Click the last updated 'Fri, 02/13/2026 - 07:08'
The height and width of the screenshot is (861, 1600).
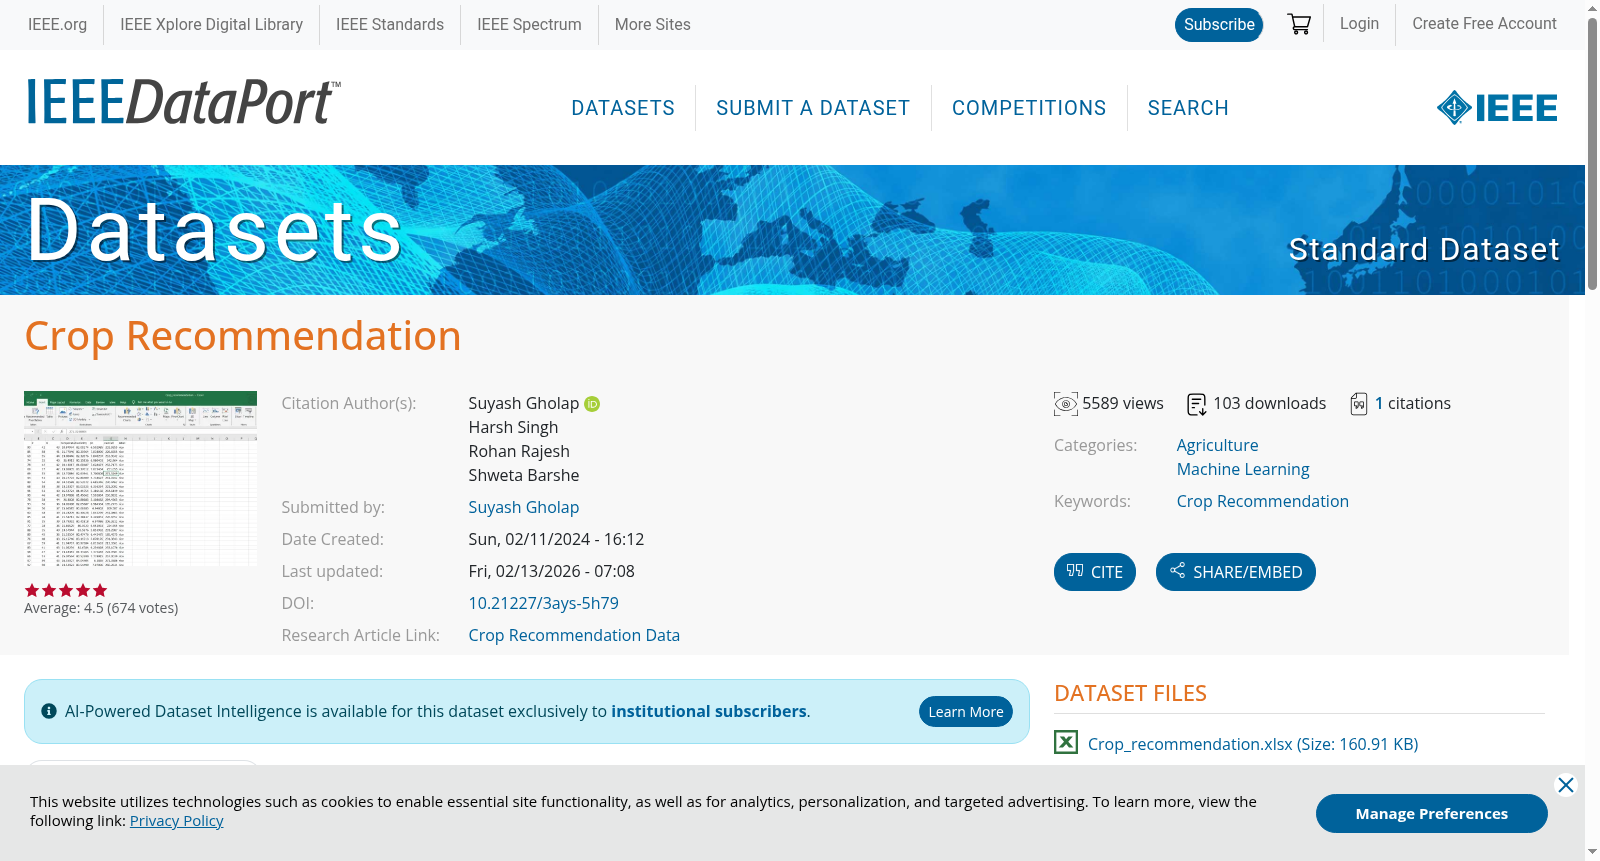[x=552, y=571]
